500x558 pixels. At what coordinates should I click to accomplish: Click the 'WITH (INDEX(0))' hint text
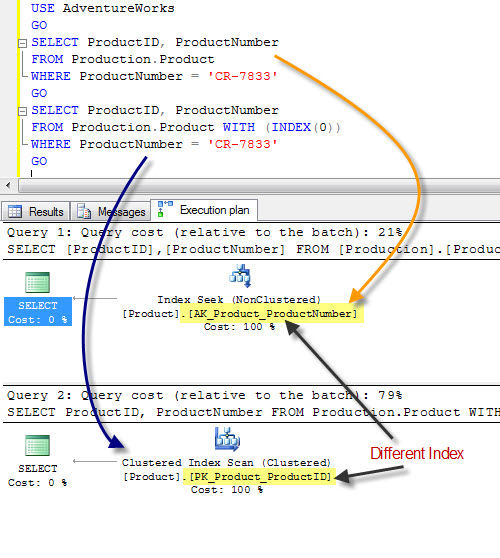(x=282, y=127)
